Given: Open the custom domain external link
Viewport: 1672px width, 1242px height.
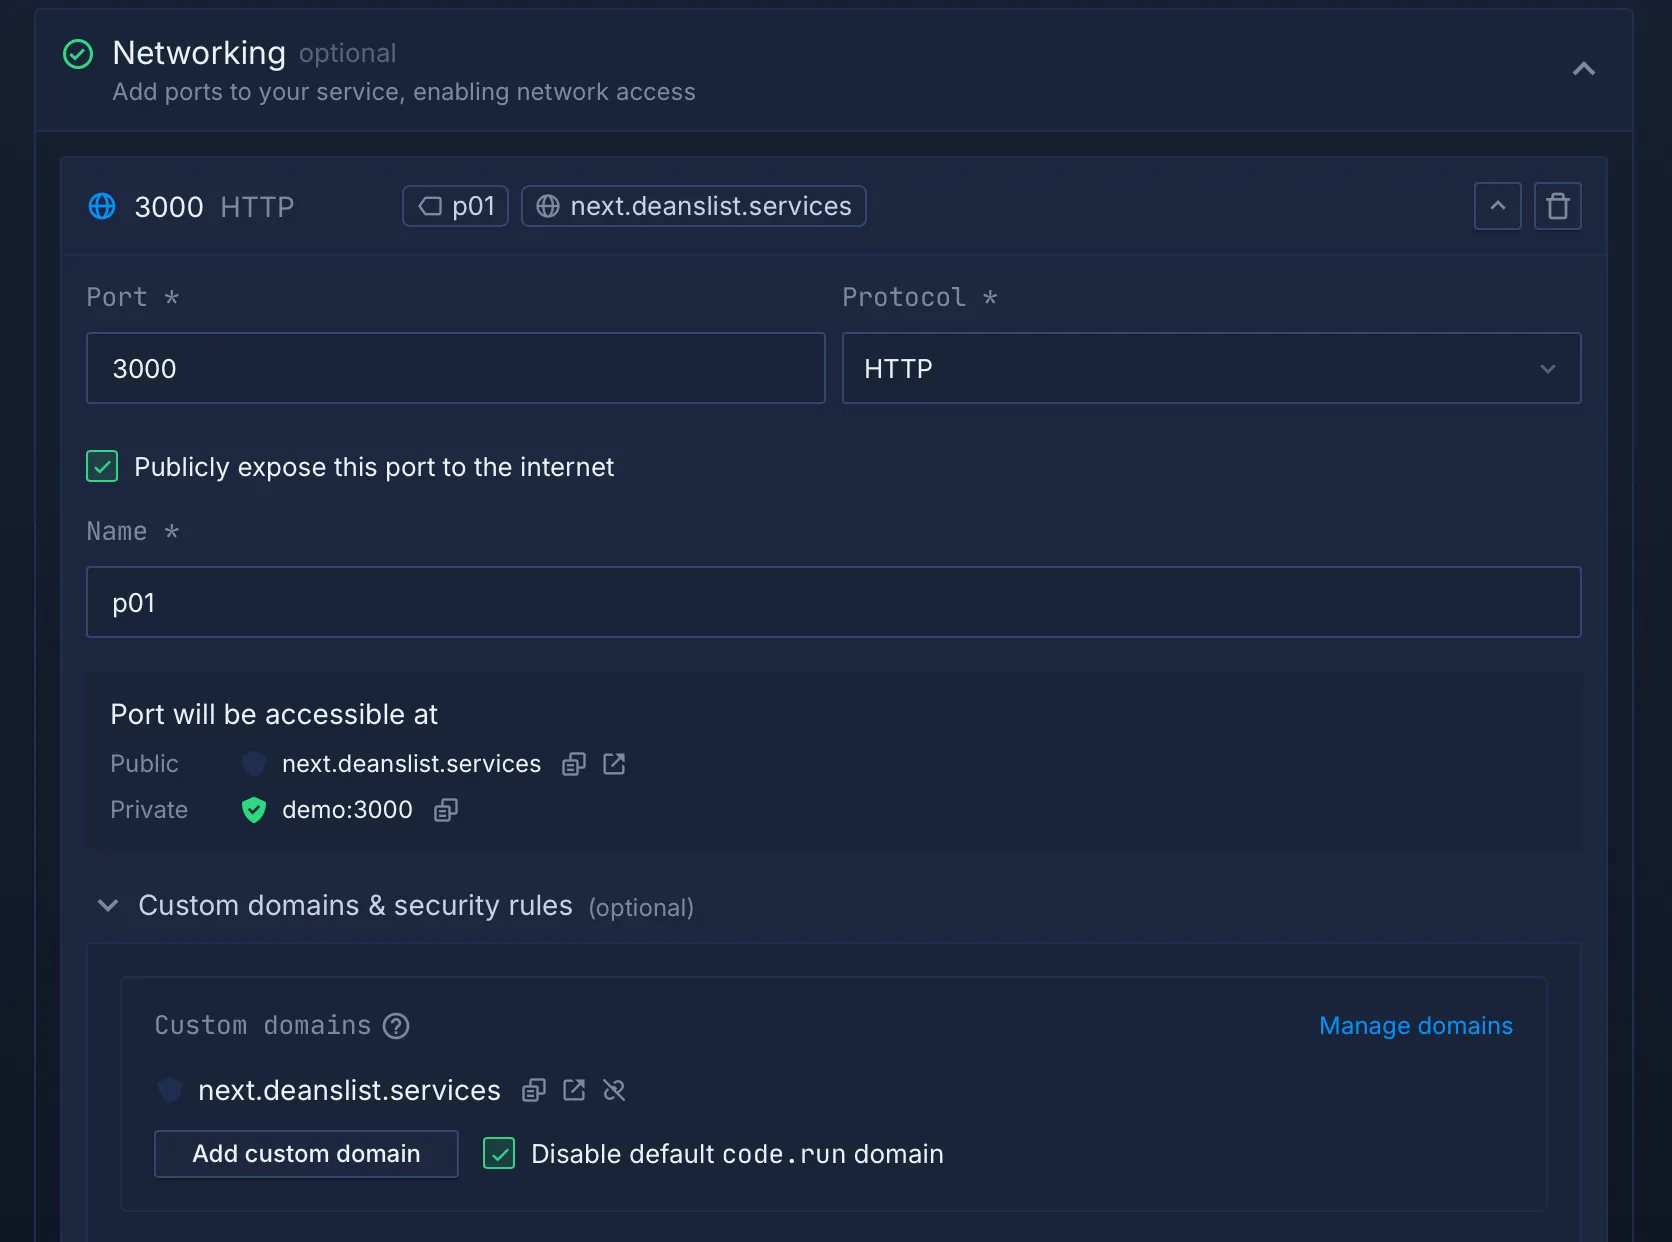Looking at the screenshot, I should coord(574,1090).
